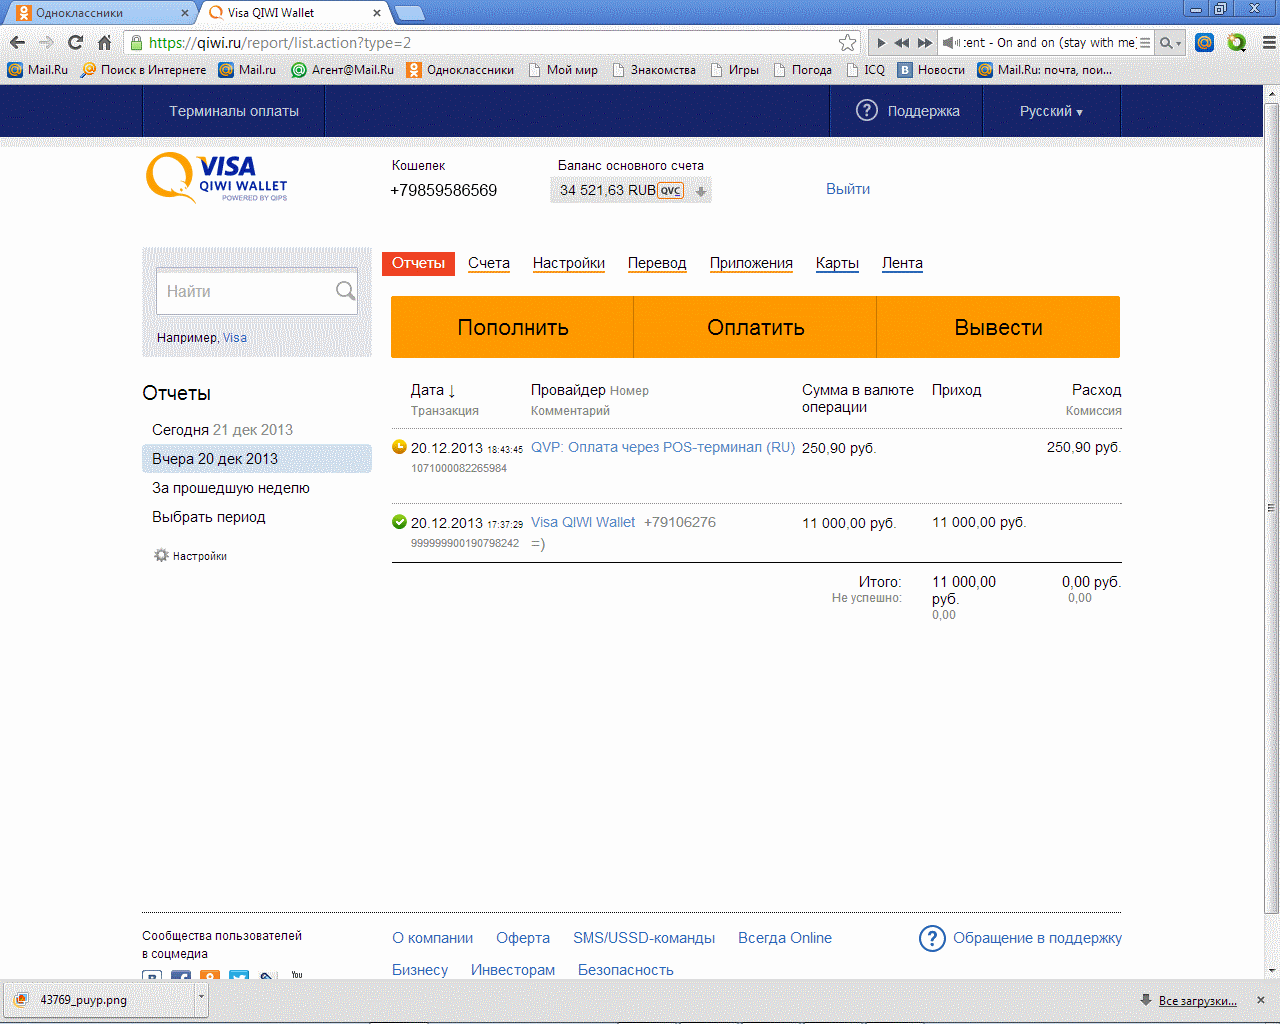
Task: Open the Мой мир bookmark
Action: 563,70
